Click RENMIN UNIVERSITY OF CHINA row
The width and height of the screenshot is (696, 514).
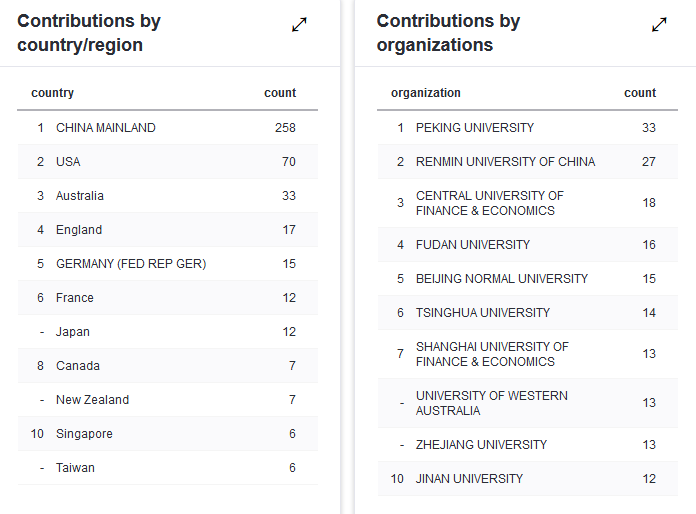[x=505, y=162]
